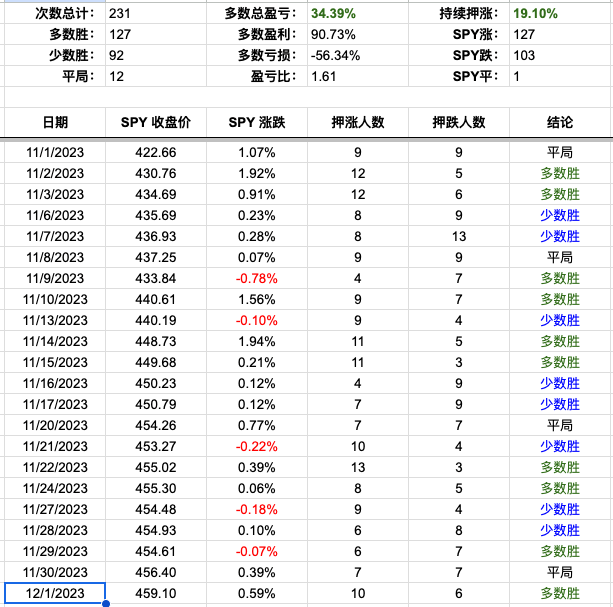613x607 pixels.
Task: Select the 13 押跌人数 cell on 11/7/2023
Action: click(x=459, y=236)
